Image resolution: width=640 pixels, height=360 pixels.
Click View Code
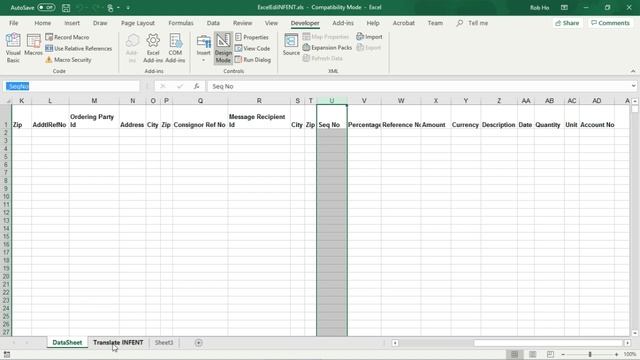pyautogui.click(x=252, y=48)
